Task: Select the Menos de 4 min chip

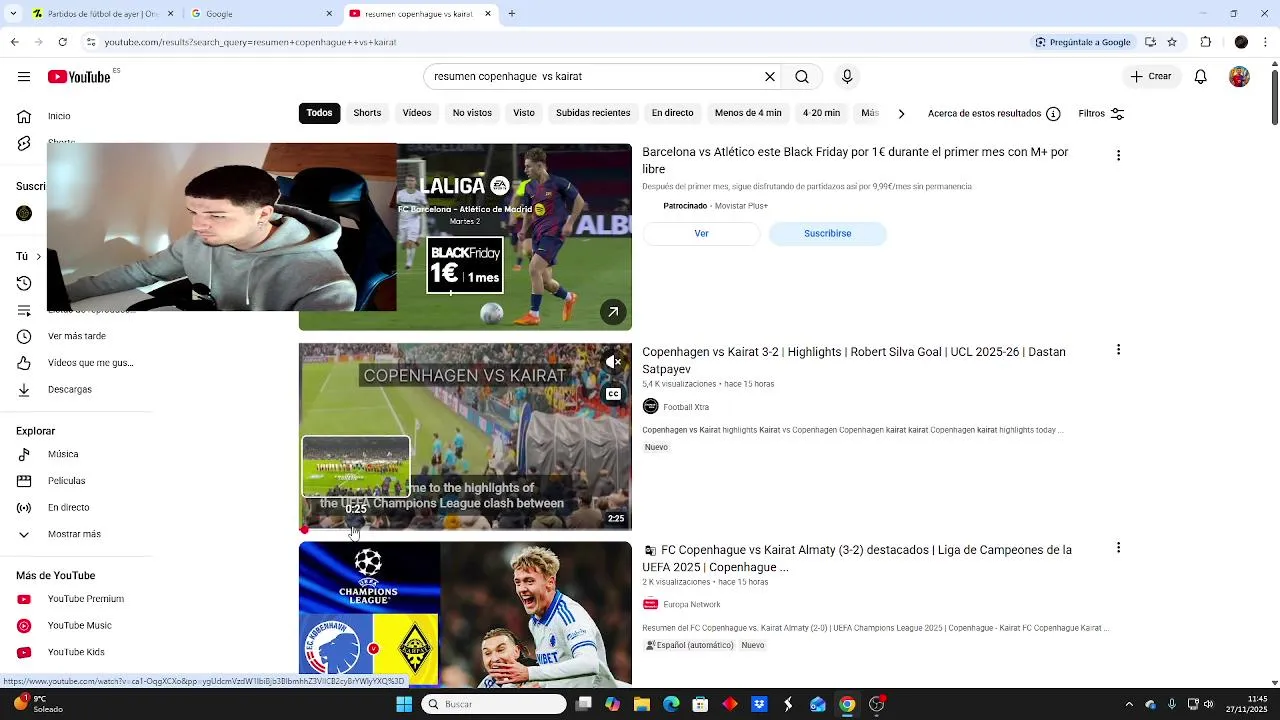Action: [x=748, y=113]
